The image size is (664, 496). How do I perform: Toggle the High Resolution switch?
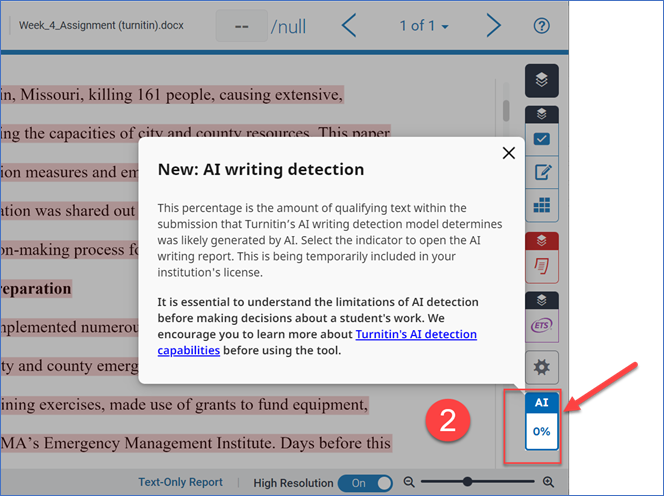coord(365,483)
